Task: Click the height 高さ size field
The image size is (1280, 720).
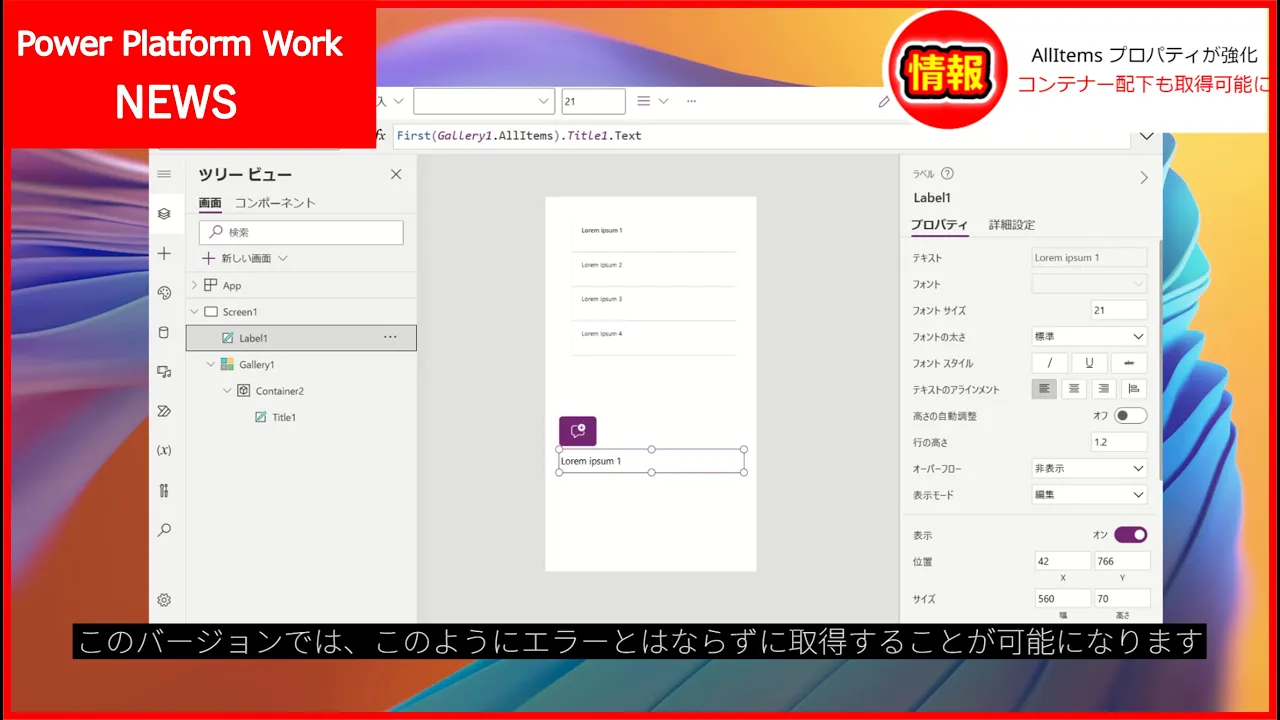Action: click(1122, 598)
